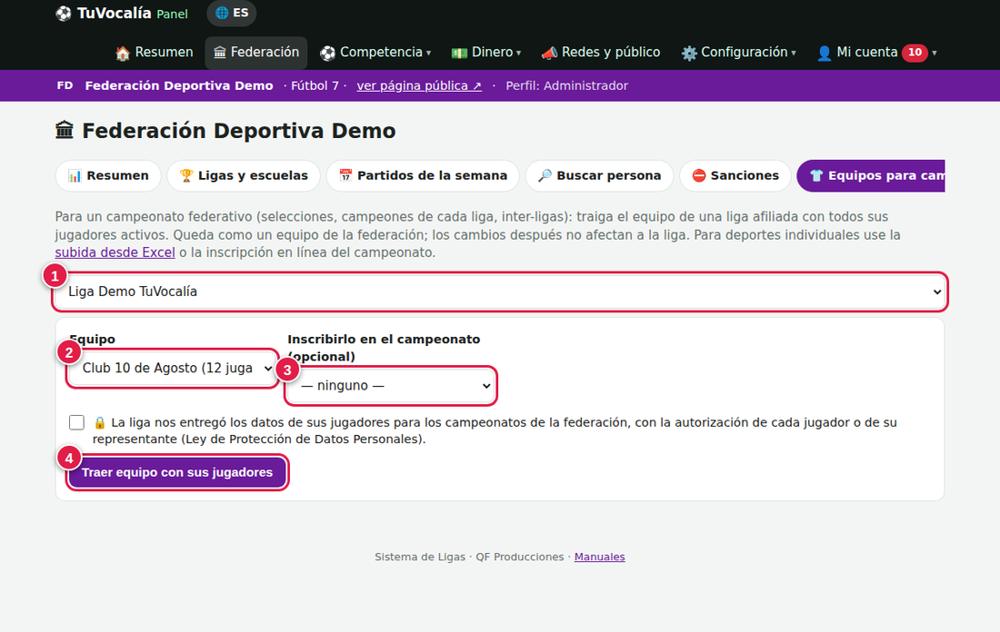Image resolution: width=1000 pixels, height=632 pixels.
Task: Expand the Dinero menu
Action: point(487,52)
